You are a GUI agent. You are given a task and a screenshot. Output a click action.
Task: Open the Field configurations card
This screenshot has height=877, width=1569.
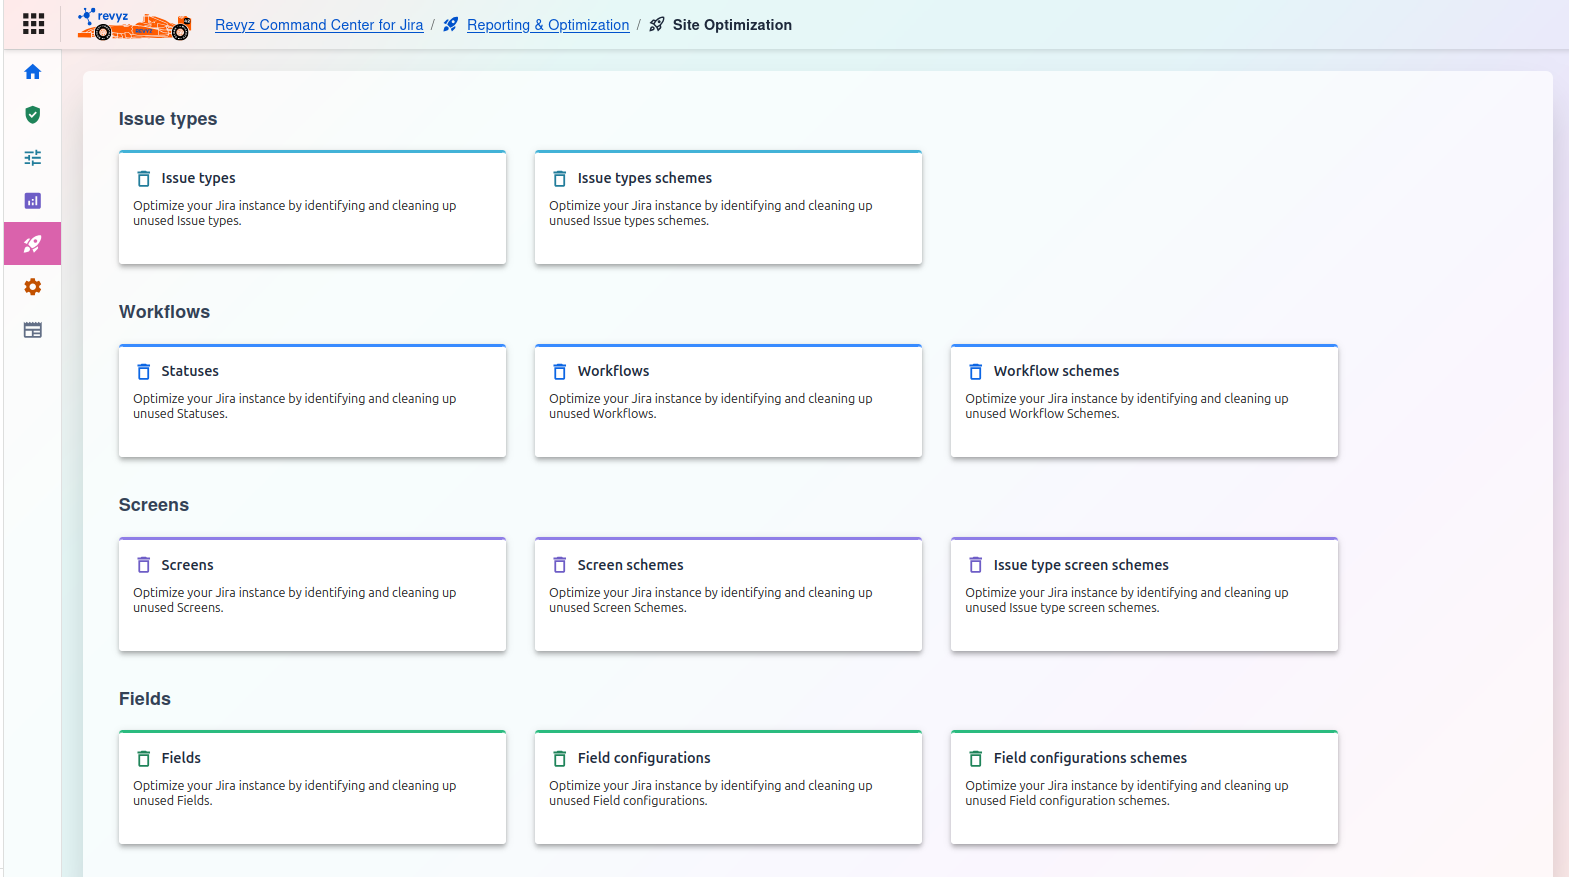[x=728, y=788]
